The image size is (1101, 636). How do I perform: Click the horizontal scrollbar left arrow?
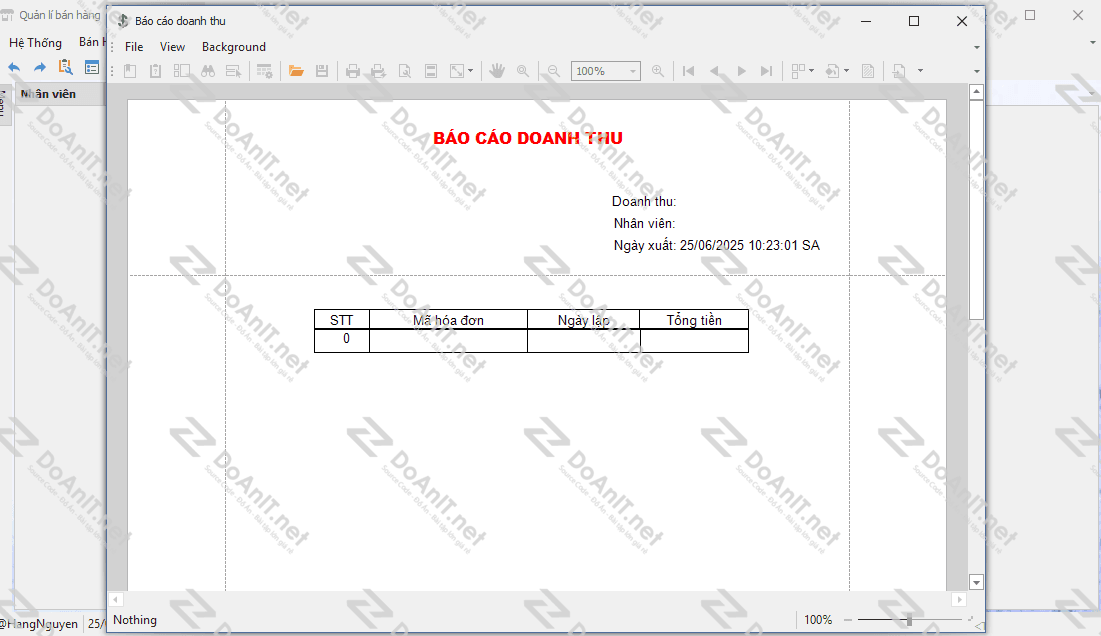pos(117,599)
